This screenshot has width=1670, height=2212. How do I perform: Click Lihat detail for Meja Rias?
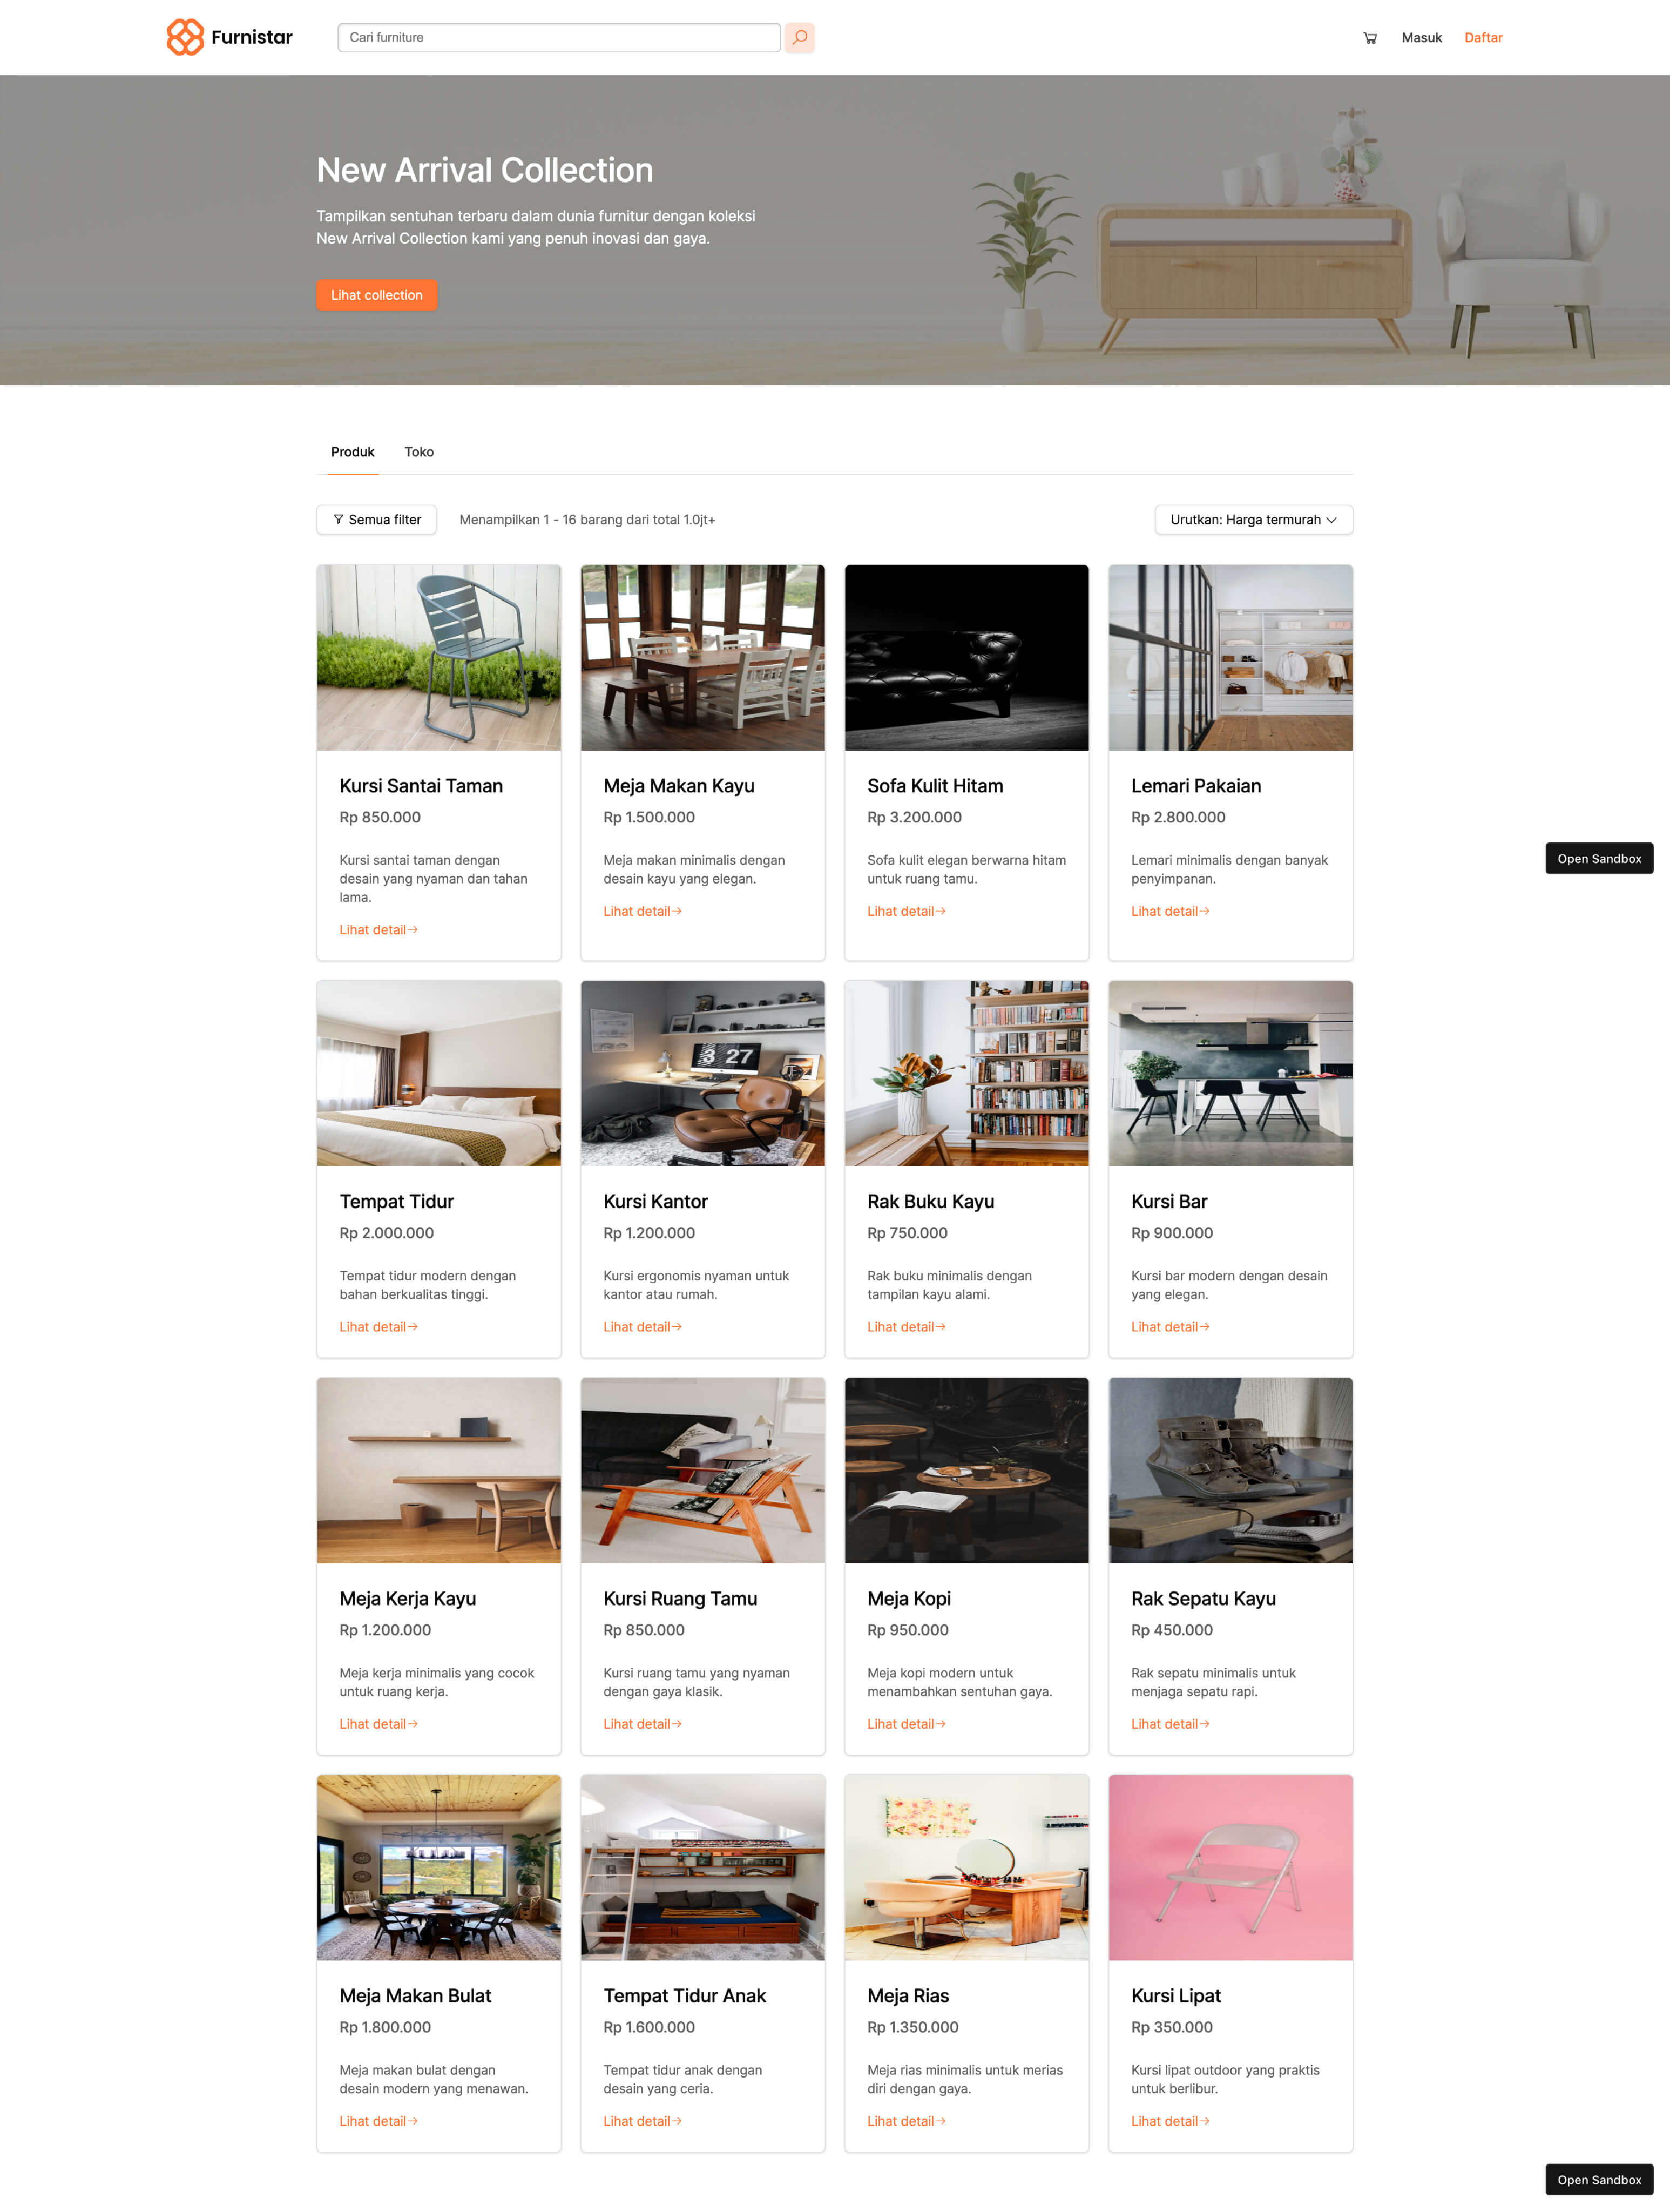point(907,2121)
